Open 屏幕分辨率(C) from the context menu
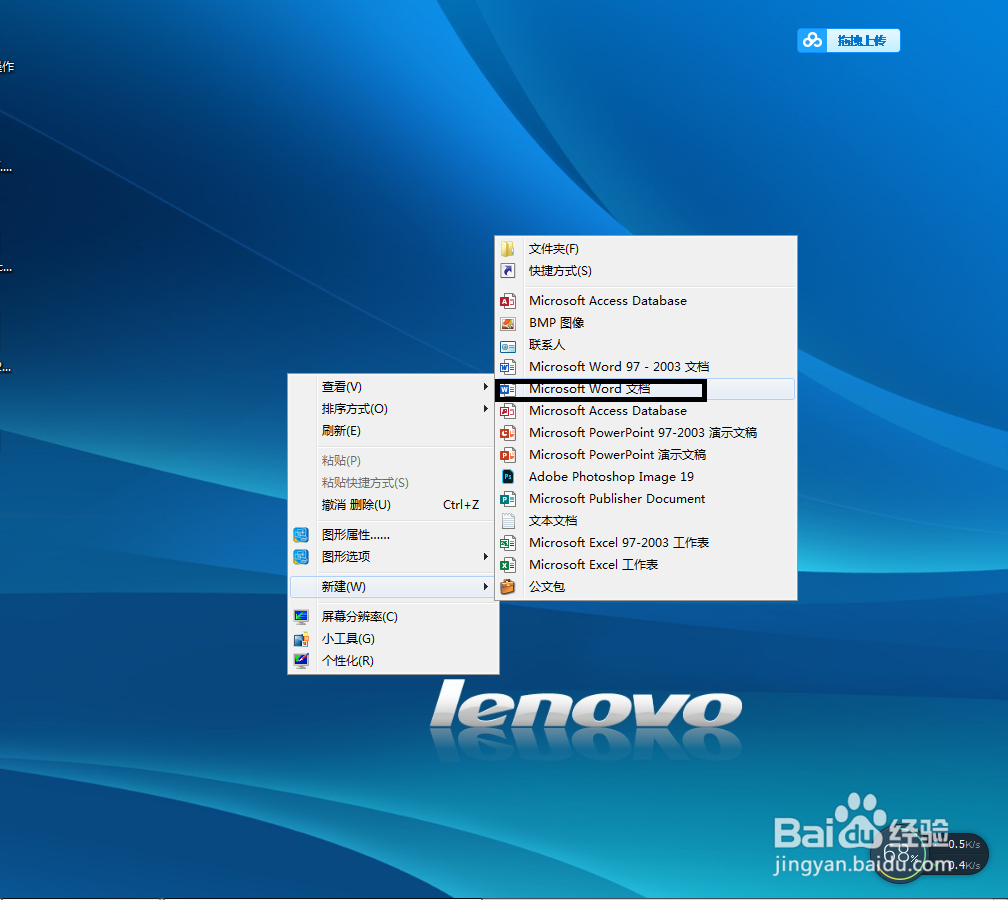1008x900 pixels. [x=393, y=616]
